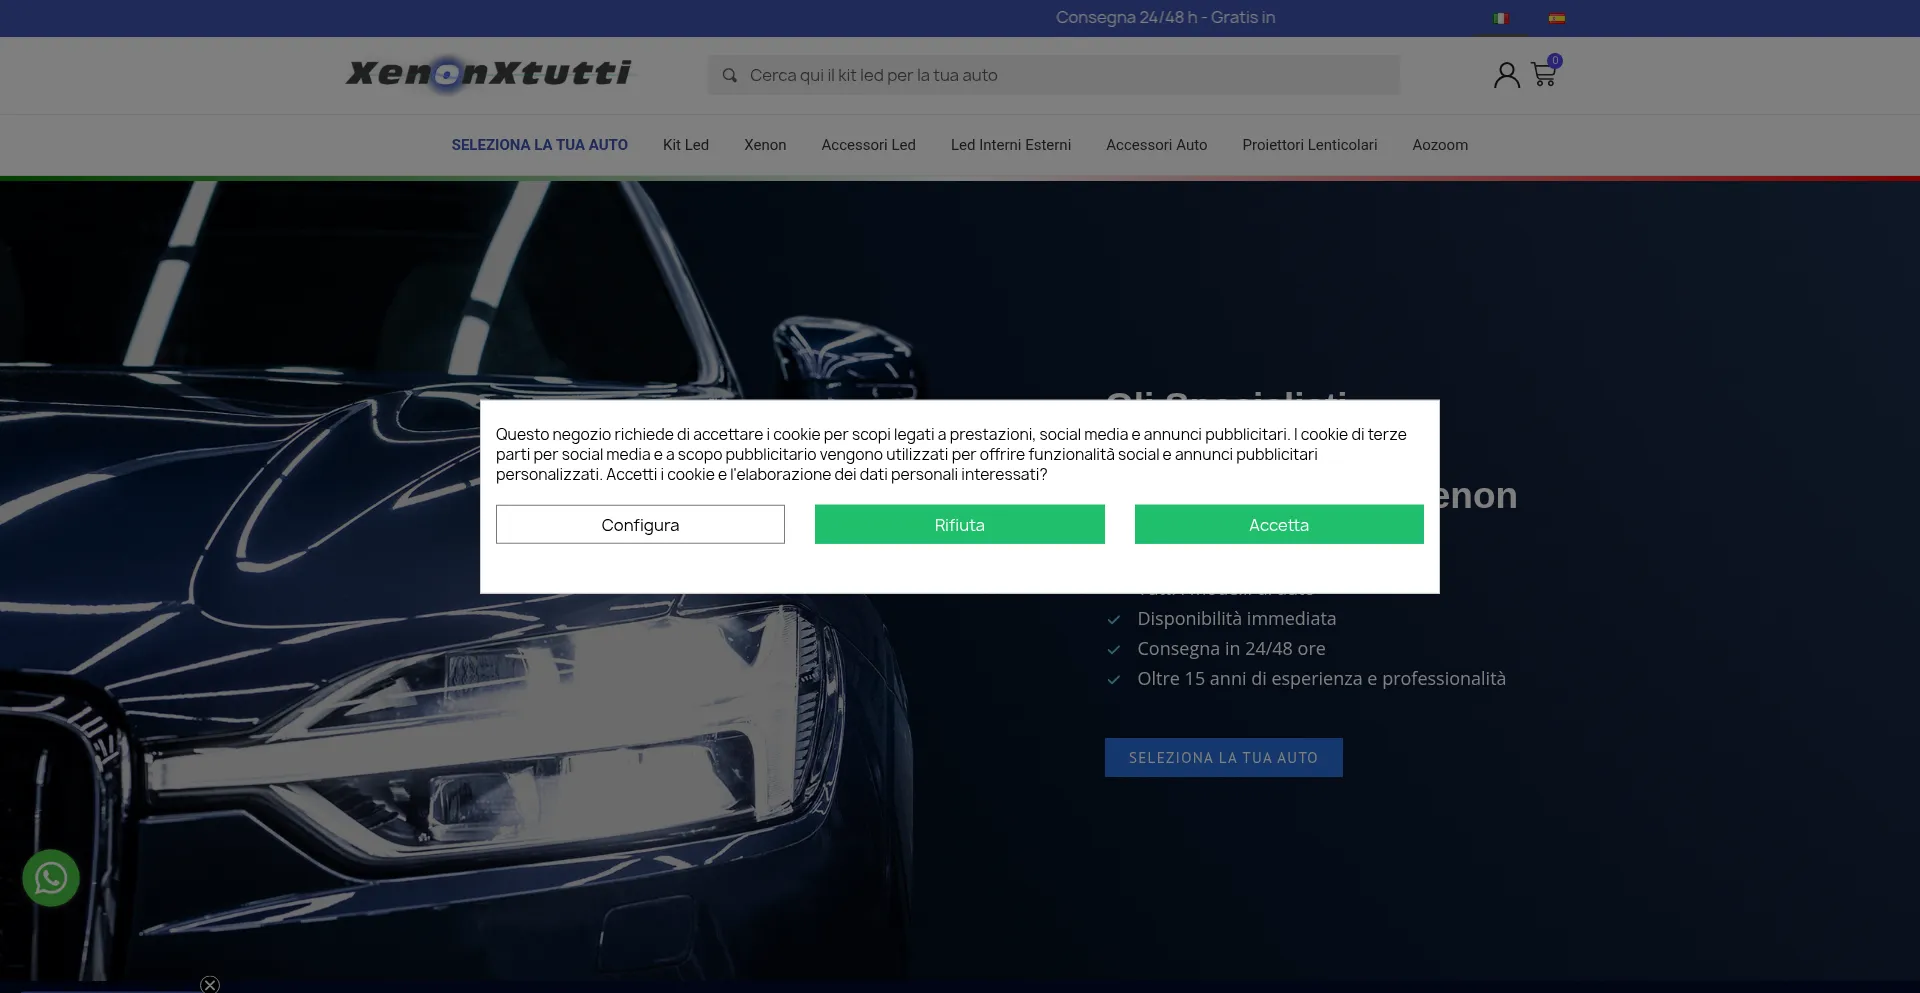The height and width of the screenshot is (993, 1920).
Task: Go to Led Interni Esterni category
Action: click(1010, 145)
